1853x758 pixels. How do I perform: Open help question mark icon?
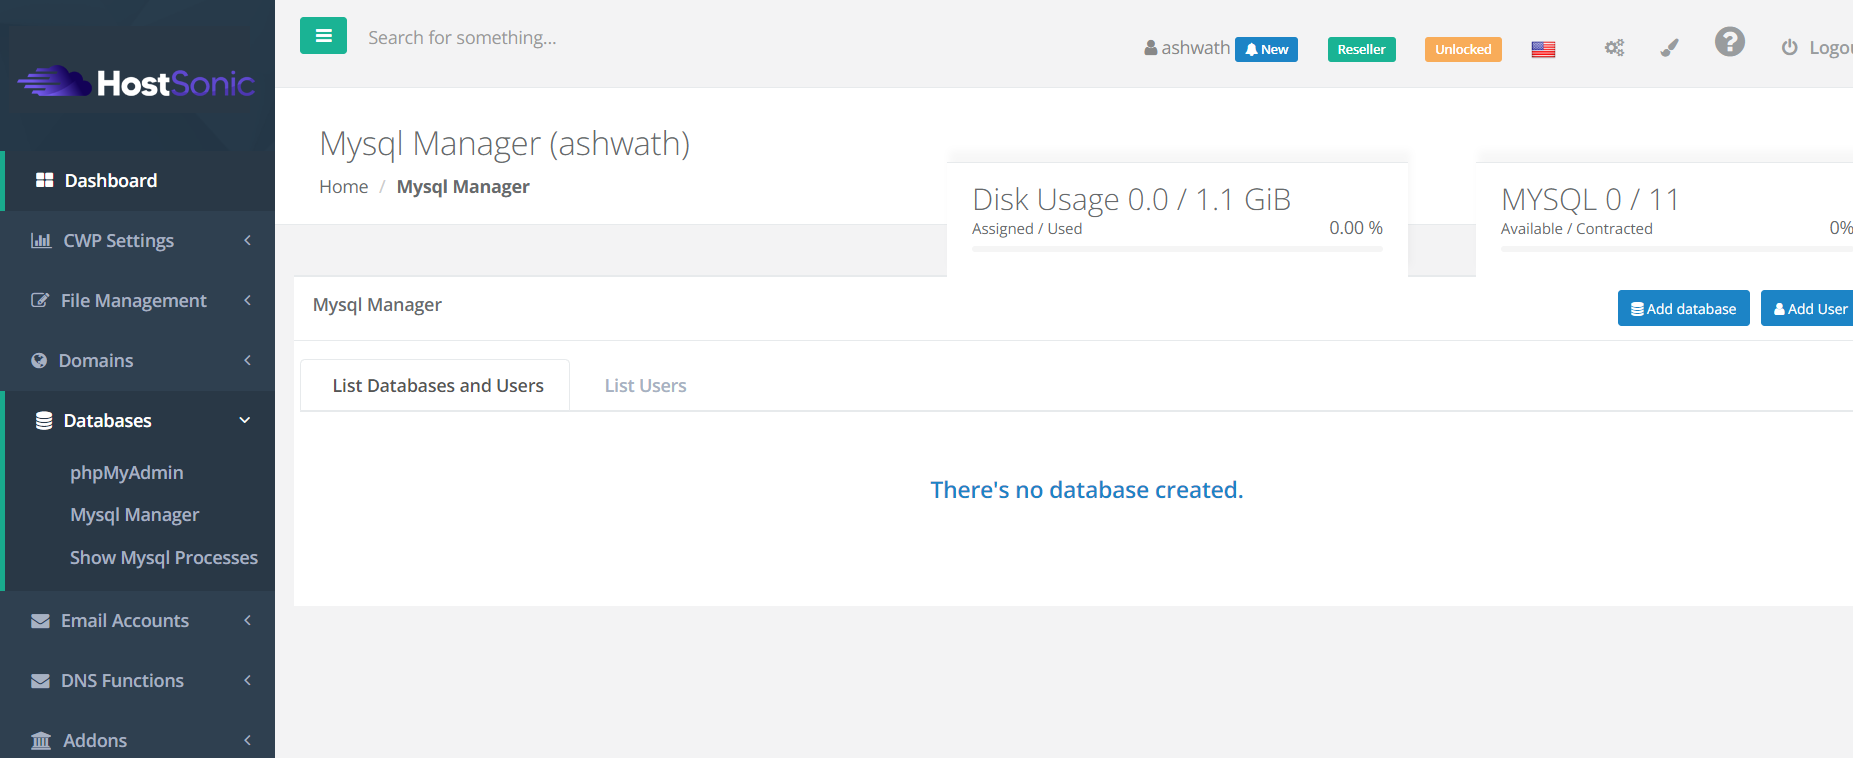coord(1729,42)
